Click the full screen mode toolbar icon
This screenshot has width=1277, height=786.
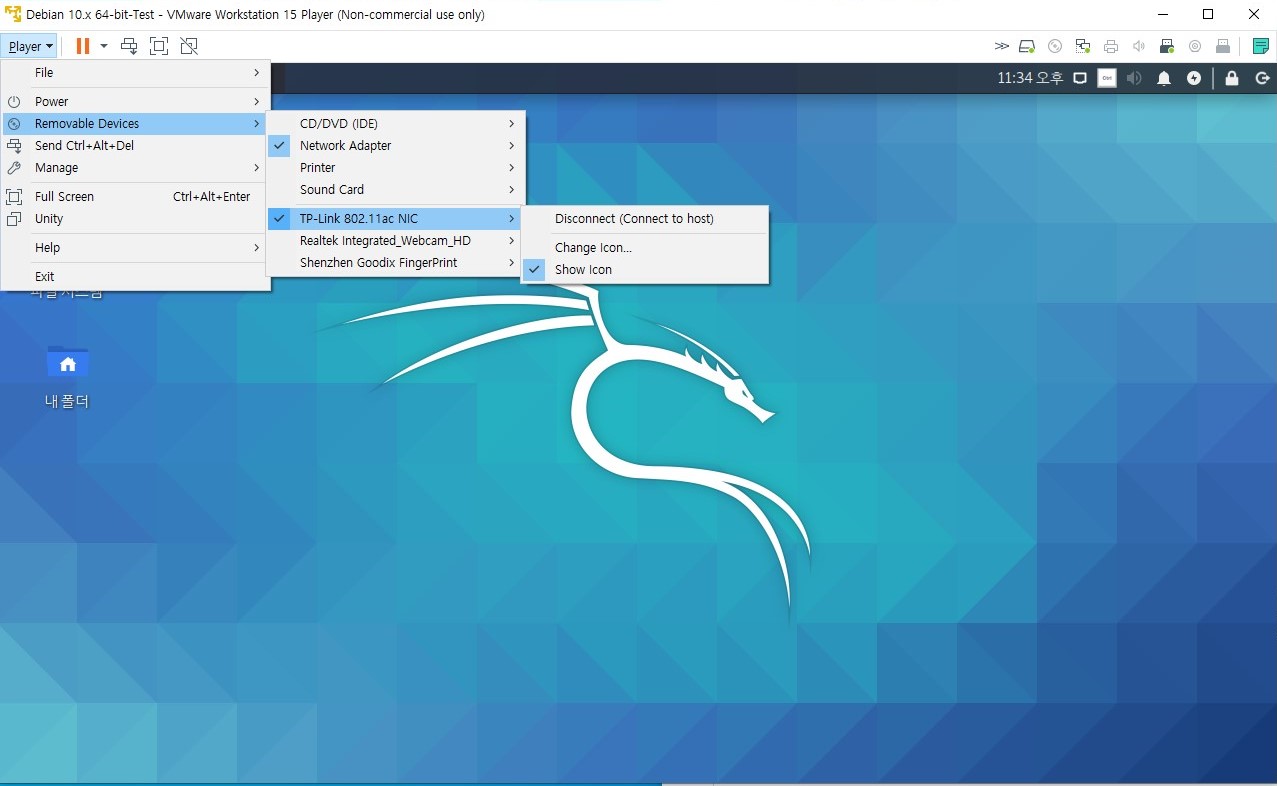(159, 46)
